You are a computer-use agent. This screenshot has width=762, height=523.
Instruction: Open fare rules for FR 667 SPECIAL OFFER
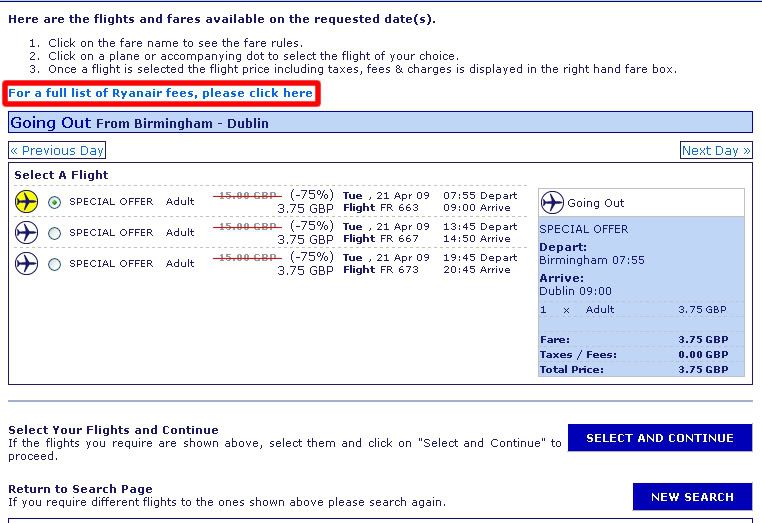coord(111,233)
